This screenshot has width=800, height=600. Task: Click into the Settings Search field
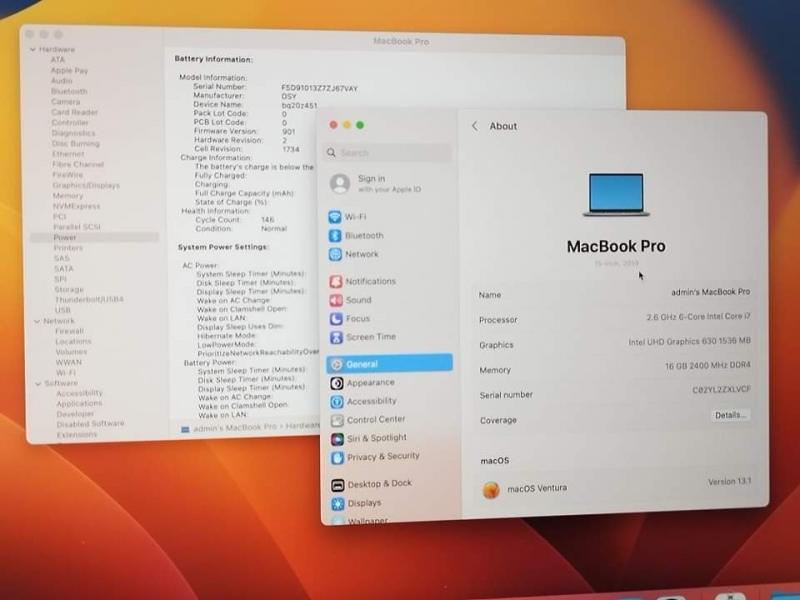pyautogui.click(x=388, y=153)
